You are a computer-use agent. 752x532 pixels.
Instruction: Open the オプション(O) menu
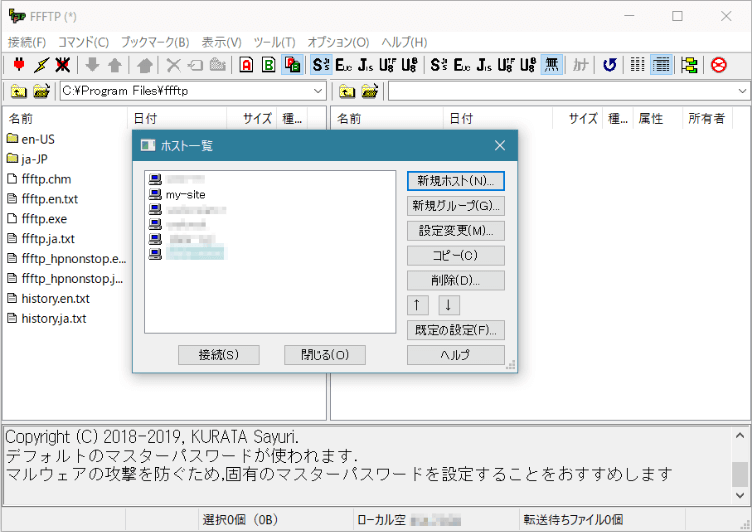click(338, 42)
